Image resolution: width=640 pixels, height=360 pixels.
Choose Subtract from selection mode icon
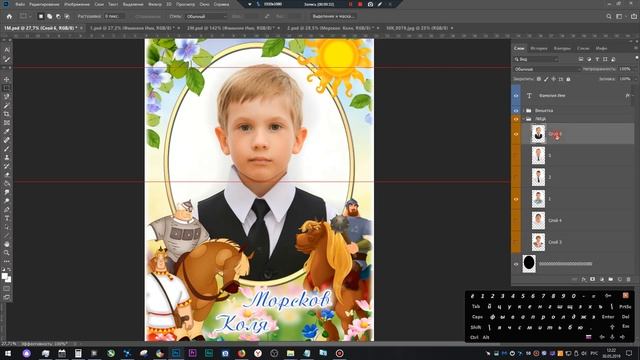[58, 16]
